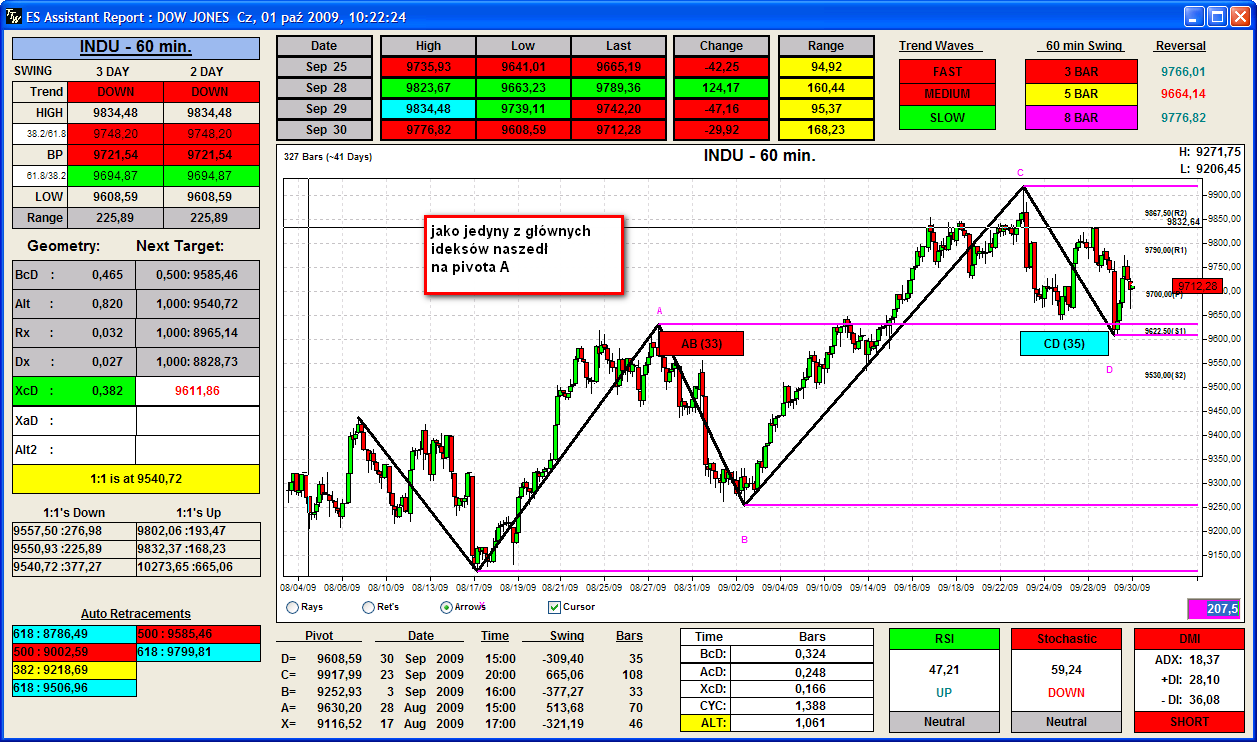Image resolution: width=1257 pixels, height=742 pixels.
Task: Click the Low column header
Action: [523, 46]
